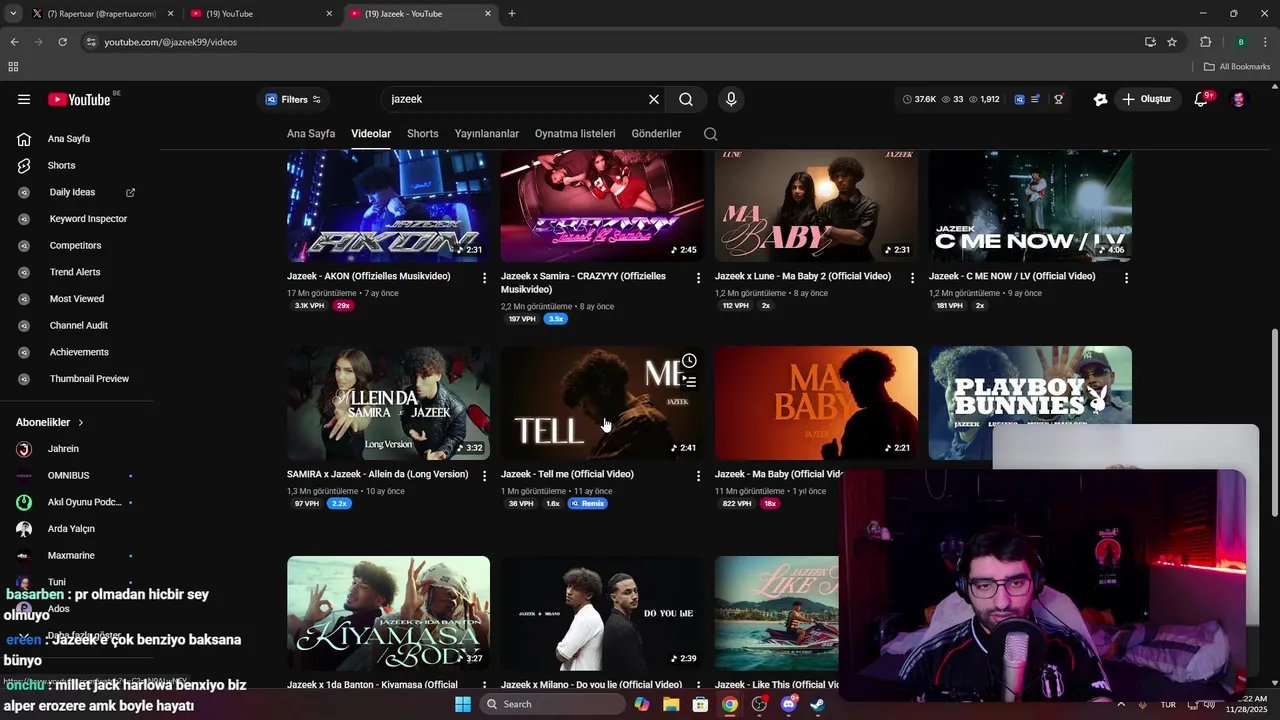The image size is (1280, 720).
Task: Open browser extensions puzzle icon
Action: click(x=1205, y=42)
